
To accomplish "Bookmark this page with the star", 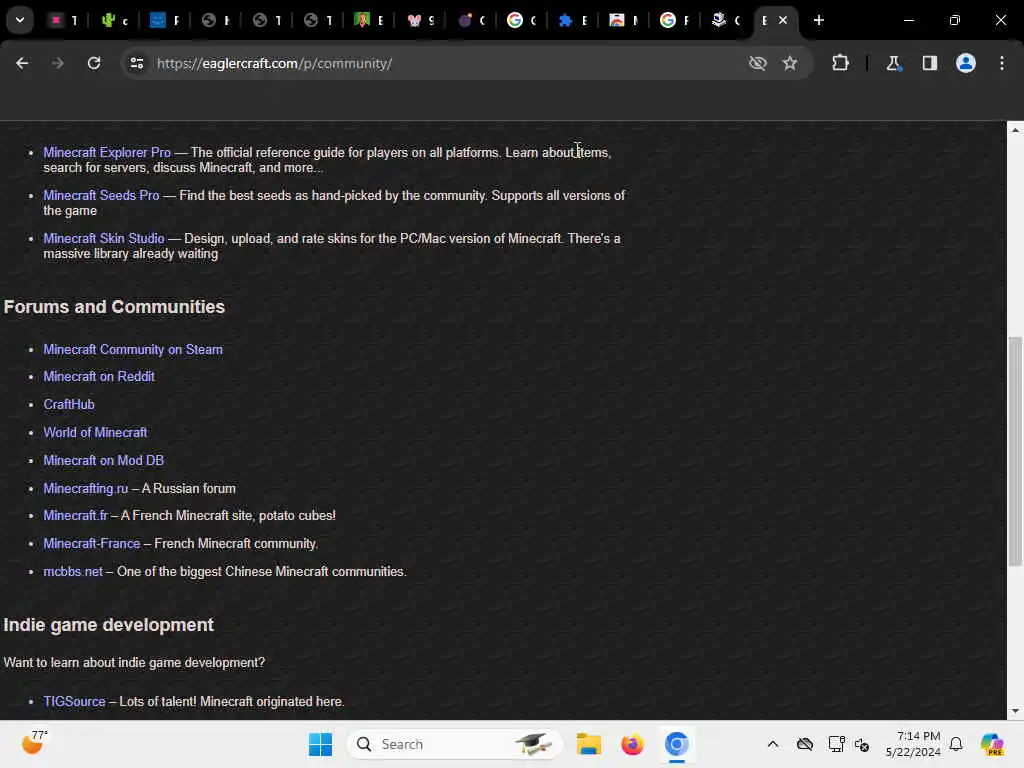I will [x=790, y=63].
